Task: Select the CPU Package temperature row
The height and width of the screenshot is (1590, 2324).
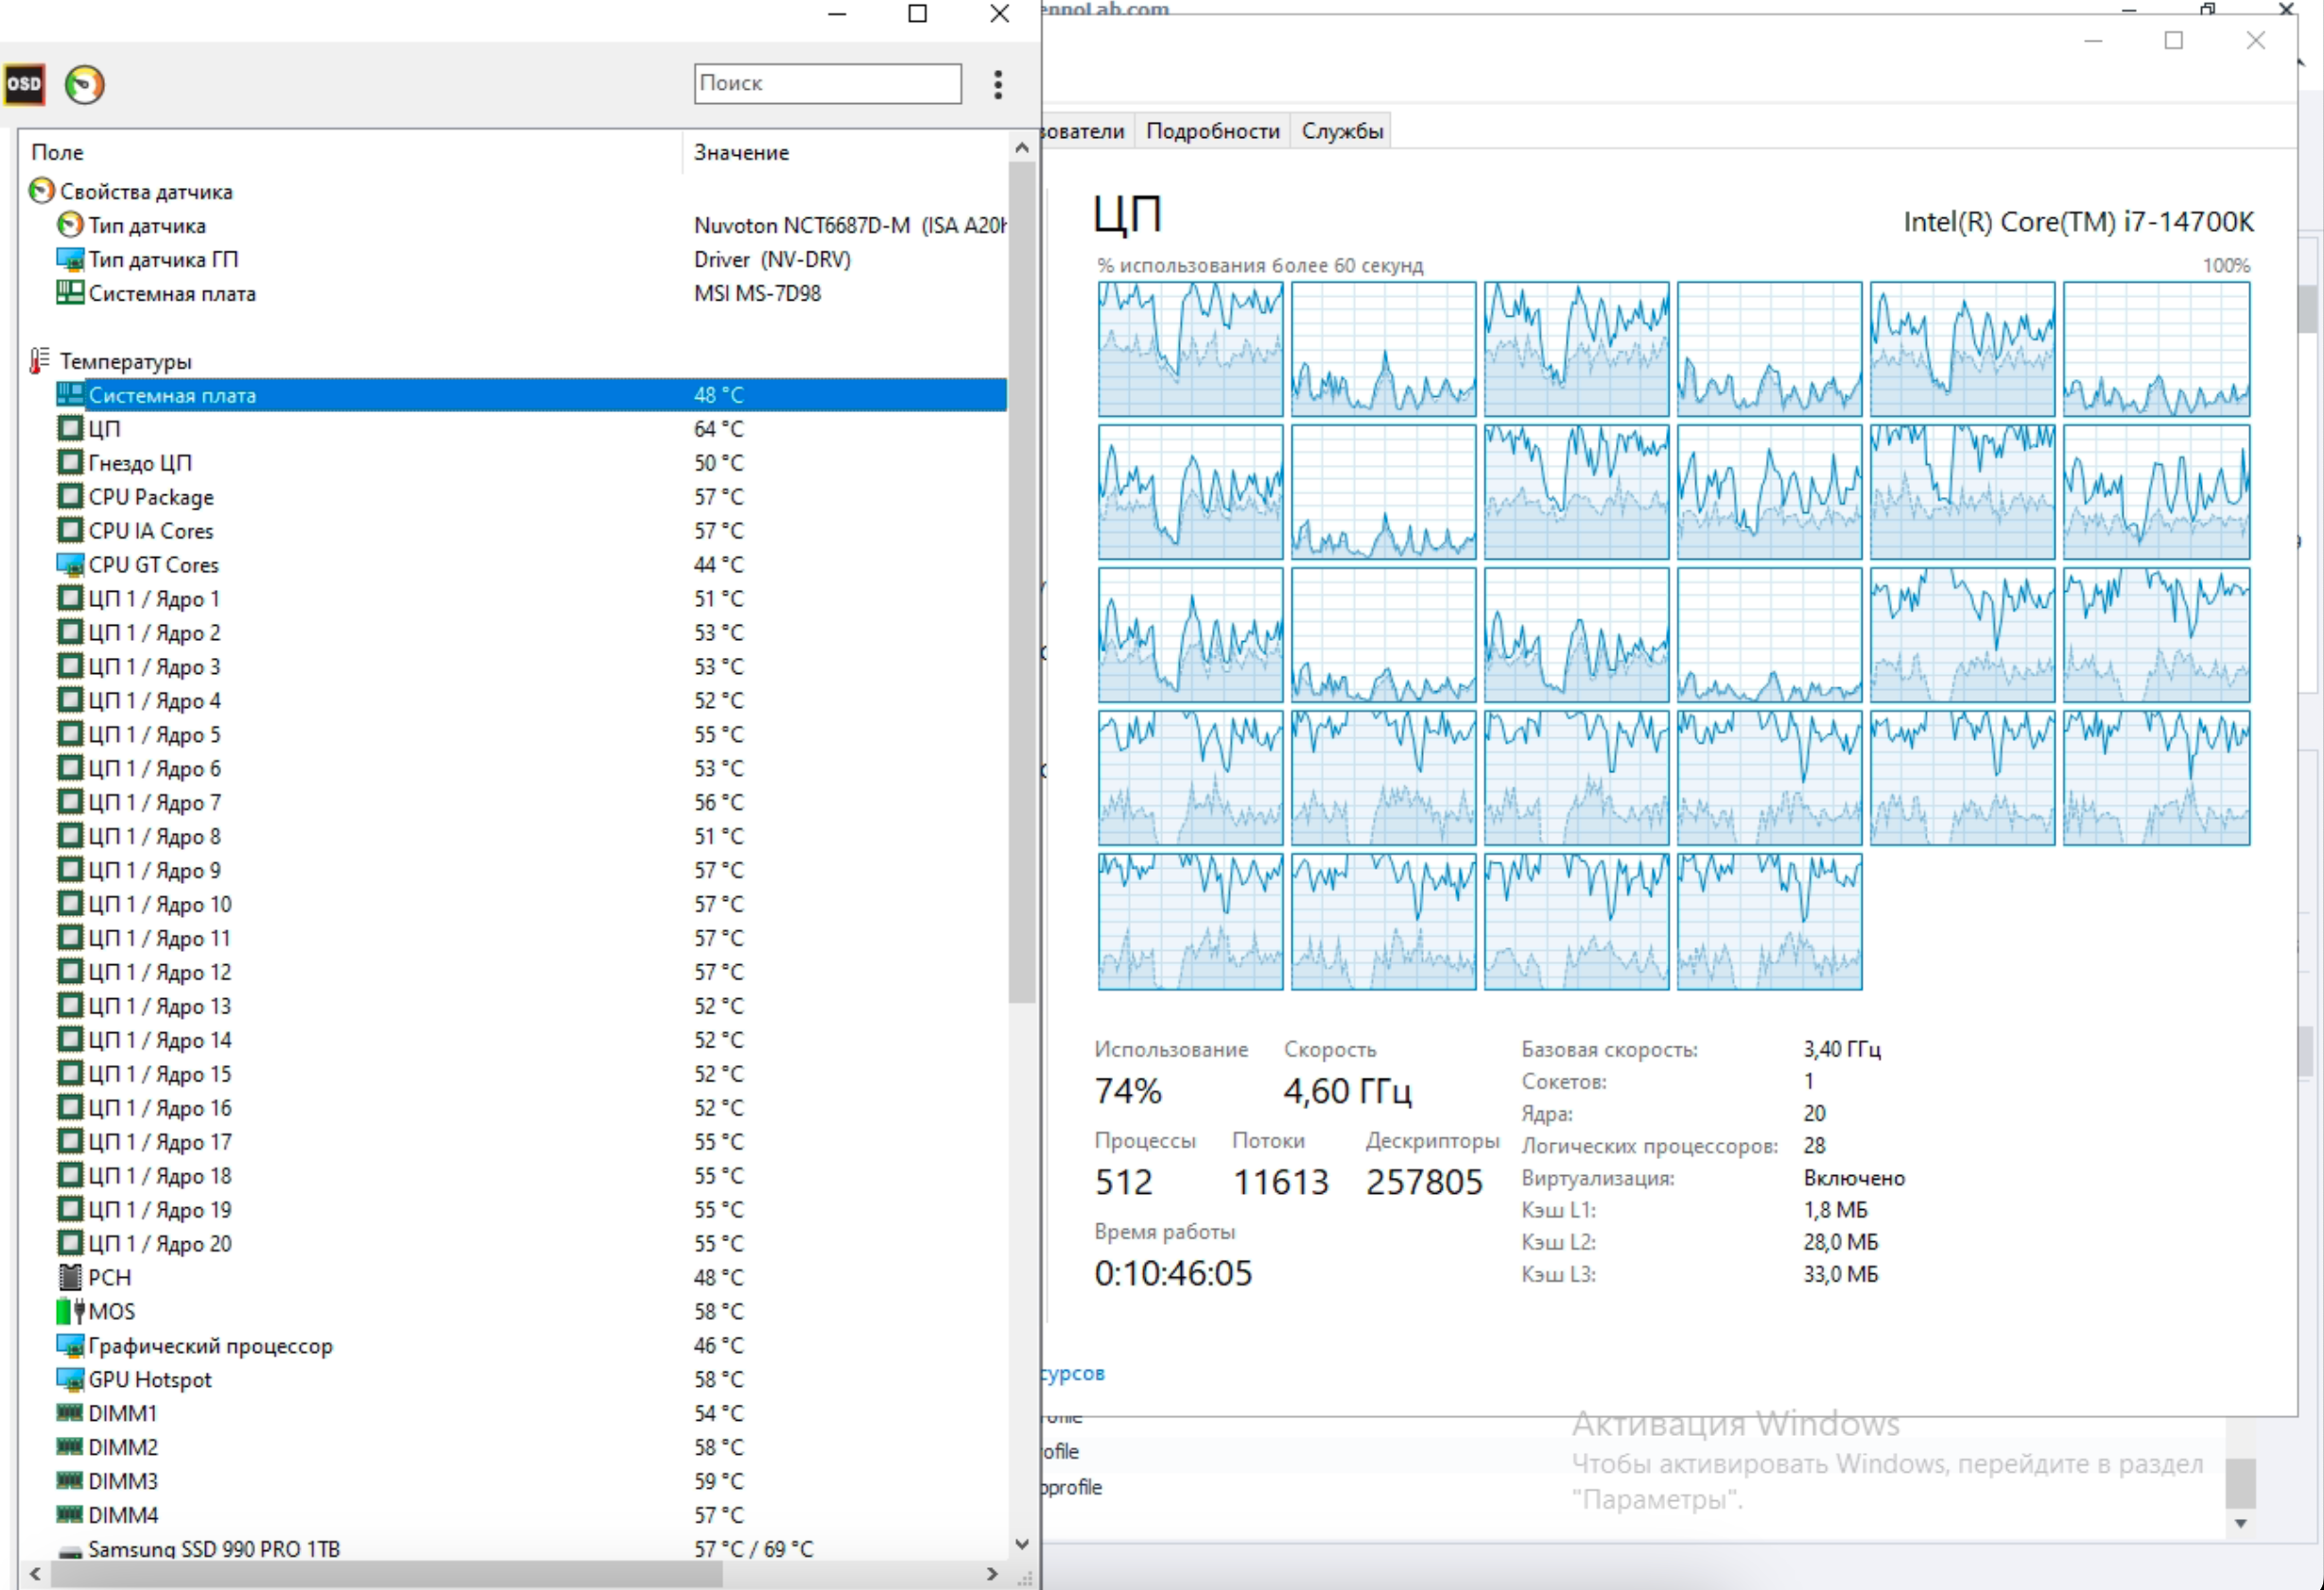Action: point(150,497)
